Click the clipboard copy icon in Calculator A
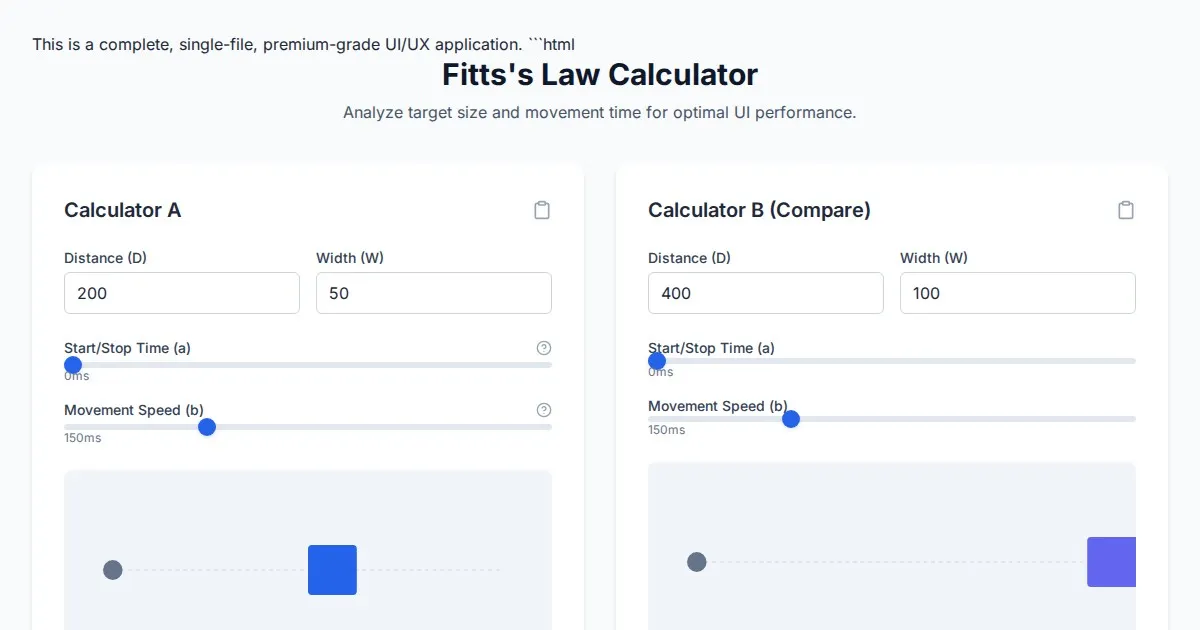 click(542, 210)
